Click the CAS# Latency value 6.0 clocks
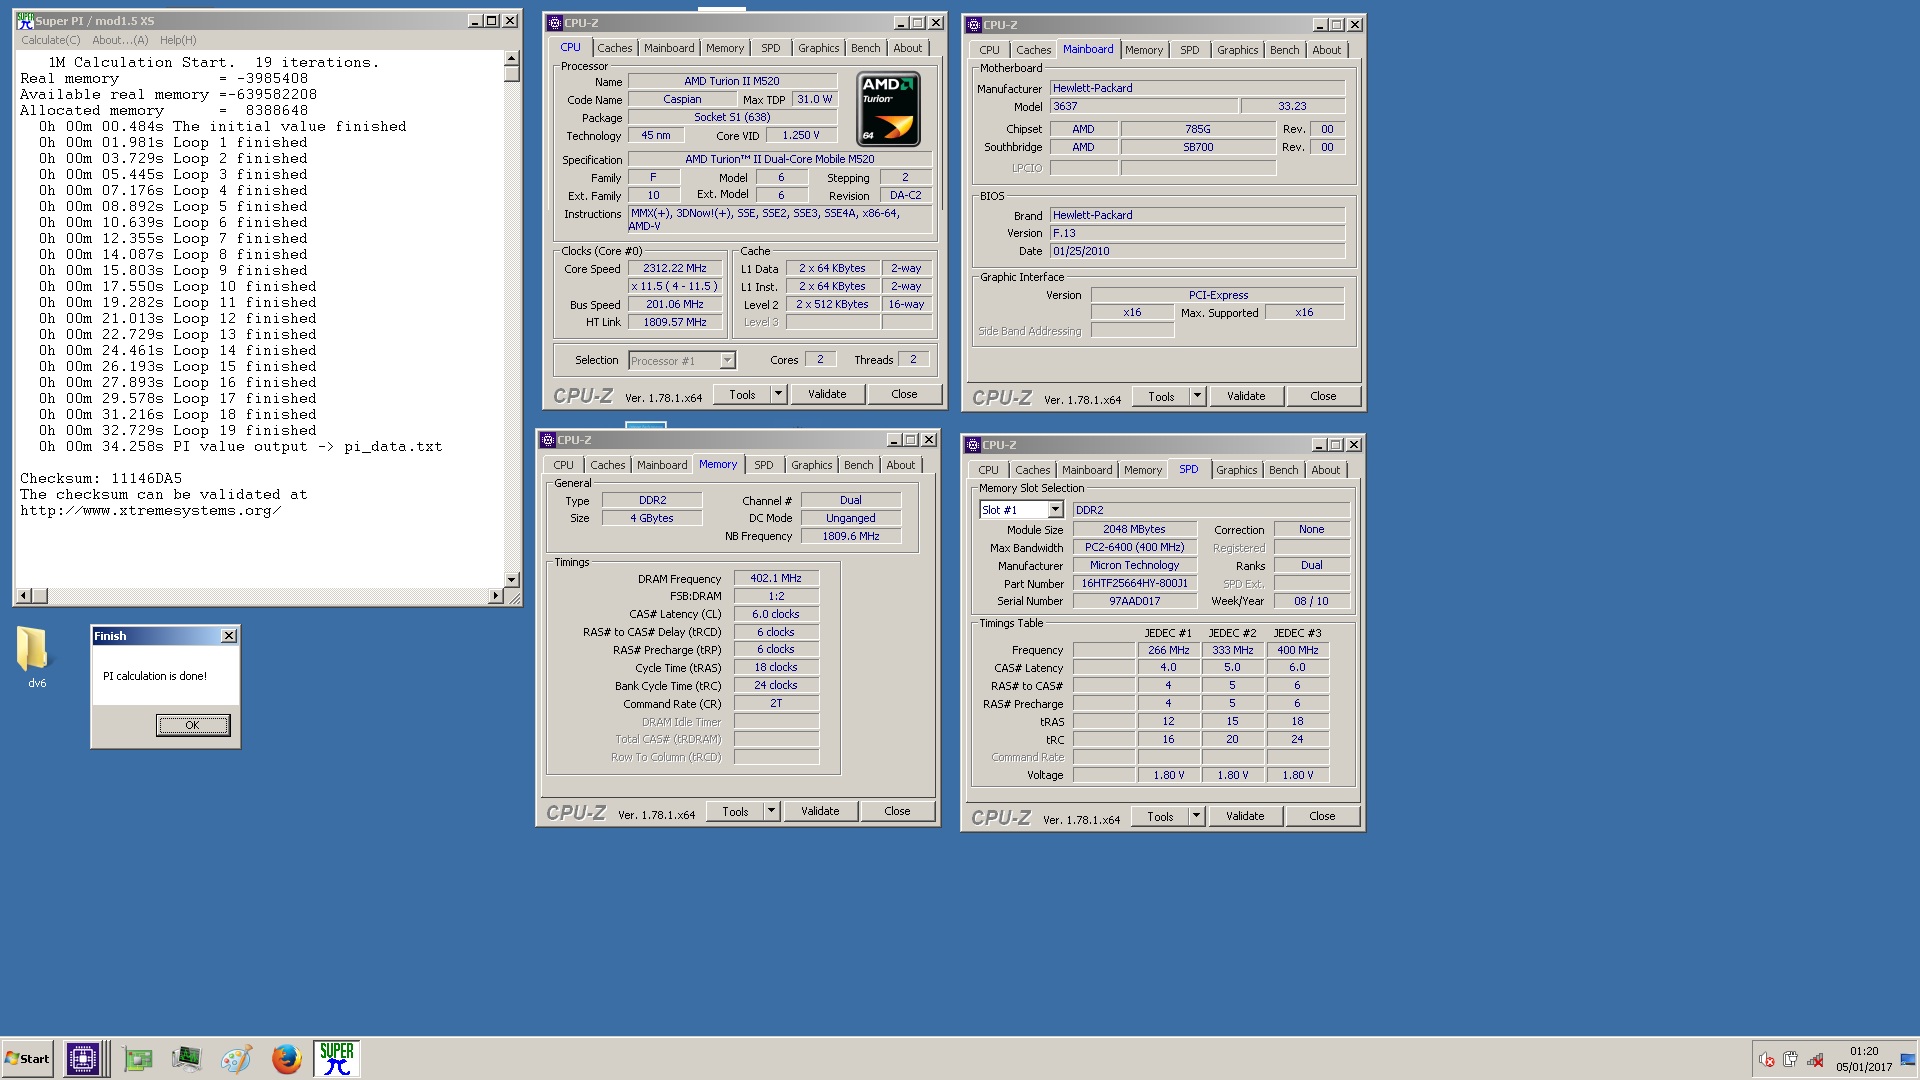The image size is (1920, 1080). [776, 614]
